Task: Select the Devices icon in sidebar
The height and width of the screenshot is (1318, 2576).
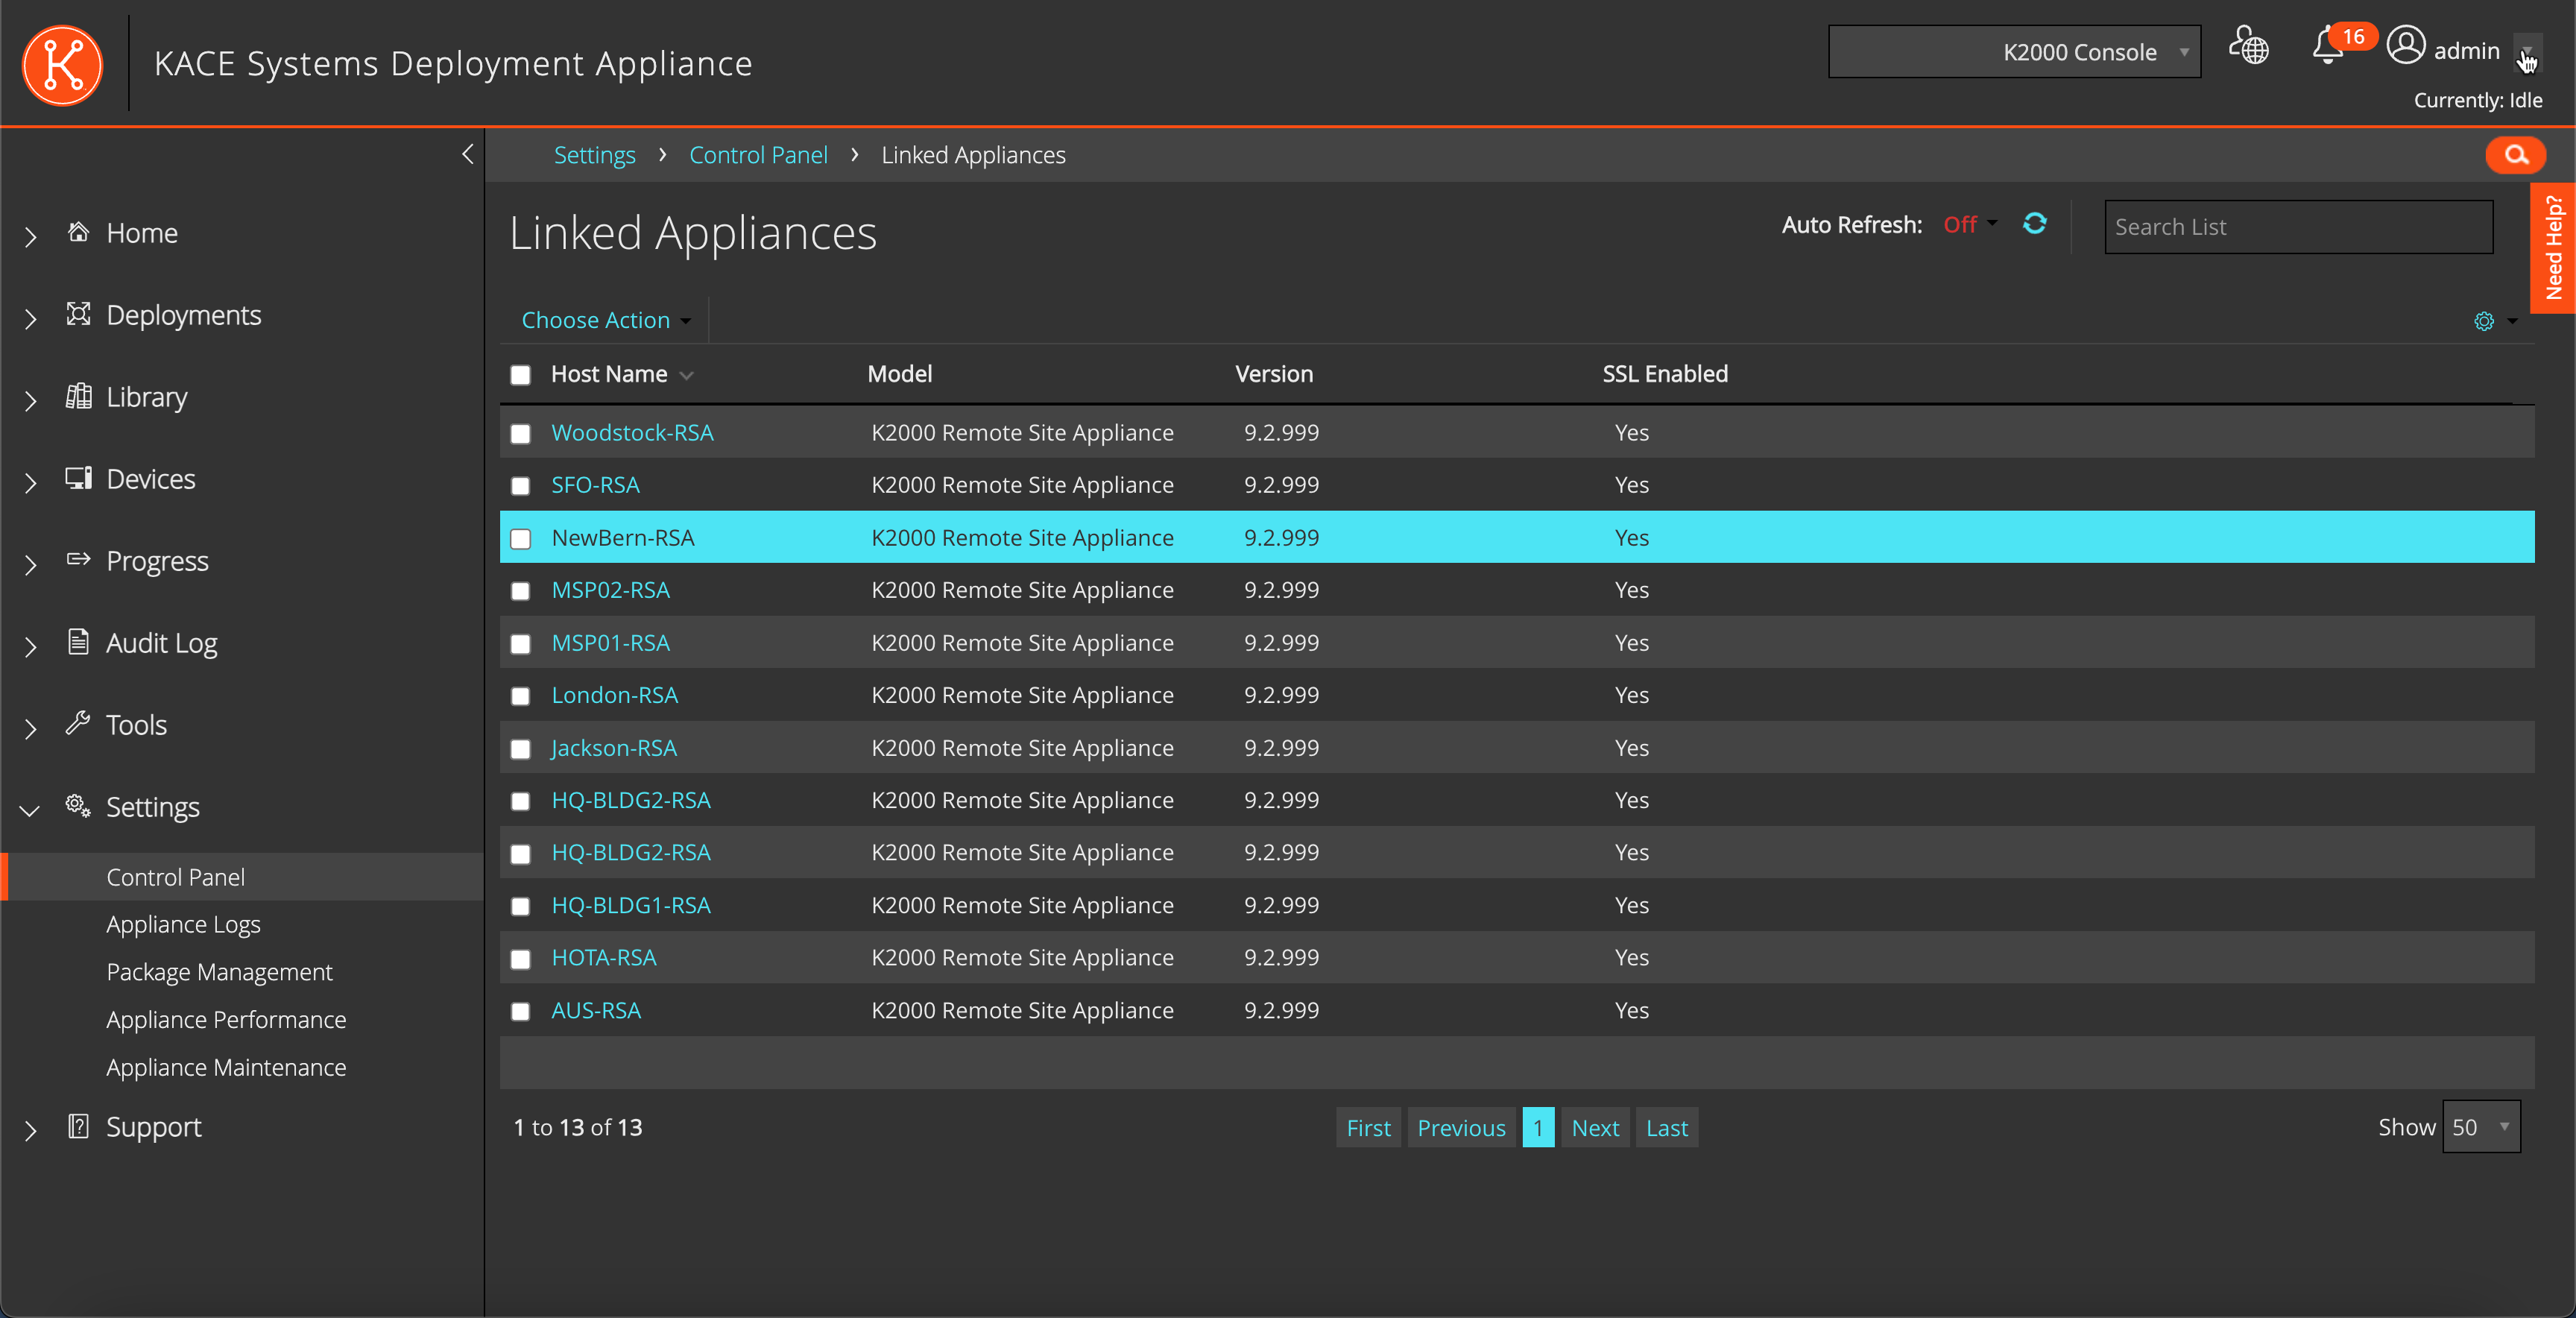Action: click(x=79, y=478)
